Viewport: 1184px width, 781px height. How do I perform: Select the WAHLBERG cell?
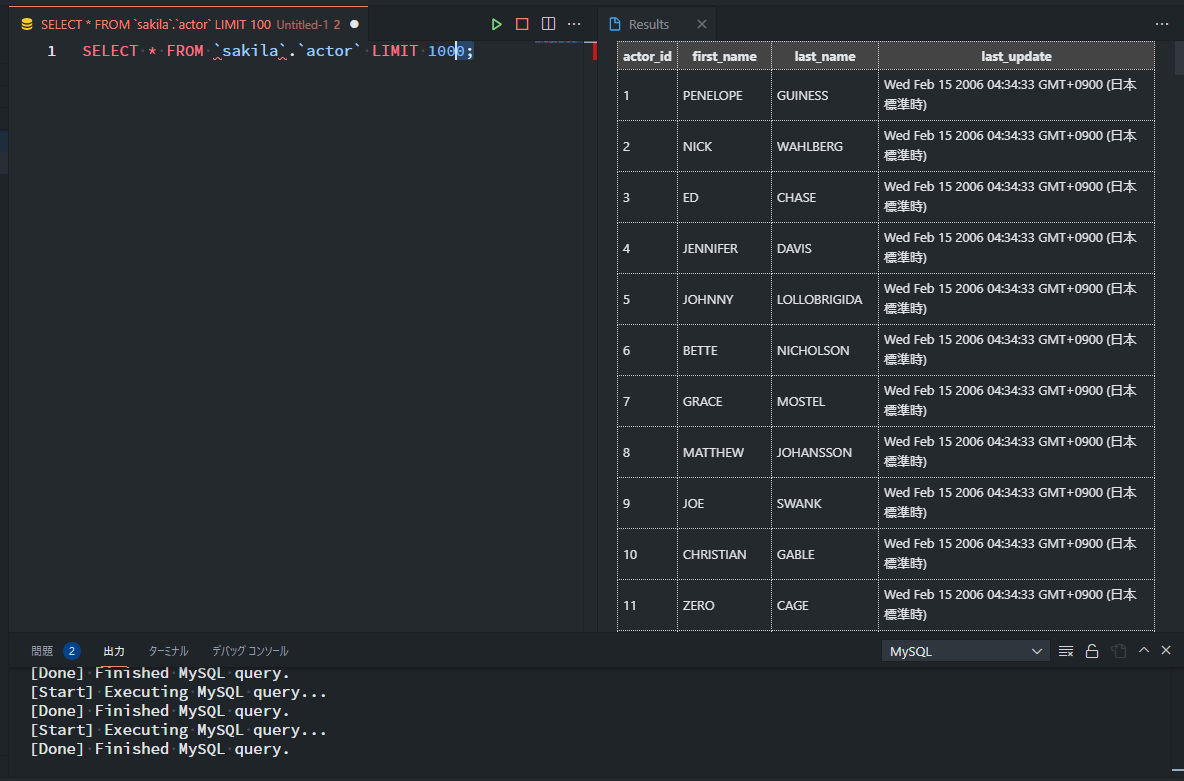(825, 147)
